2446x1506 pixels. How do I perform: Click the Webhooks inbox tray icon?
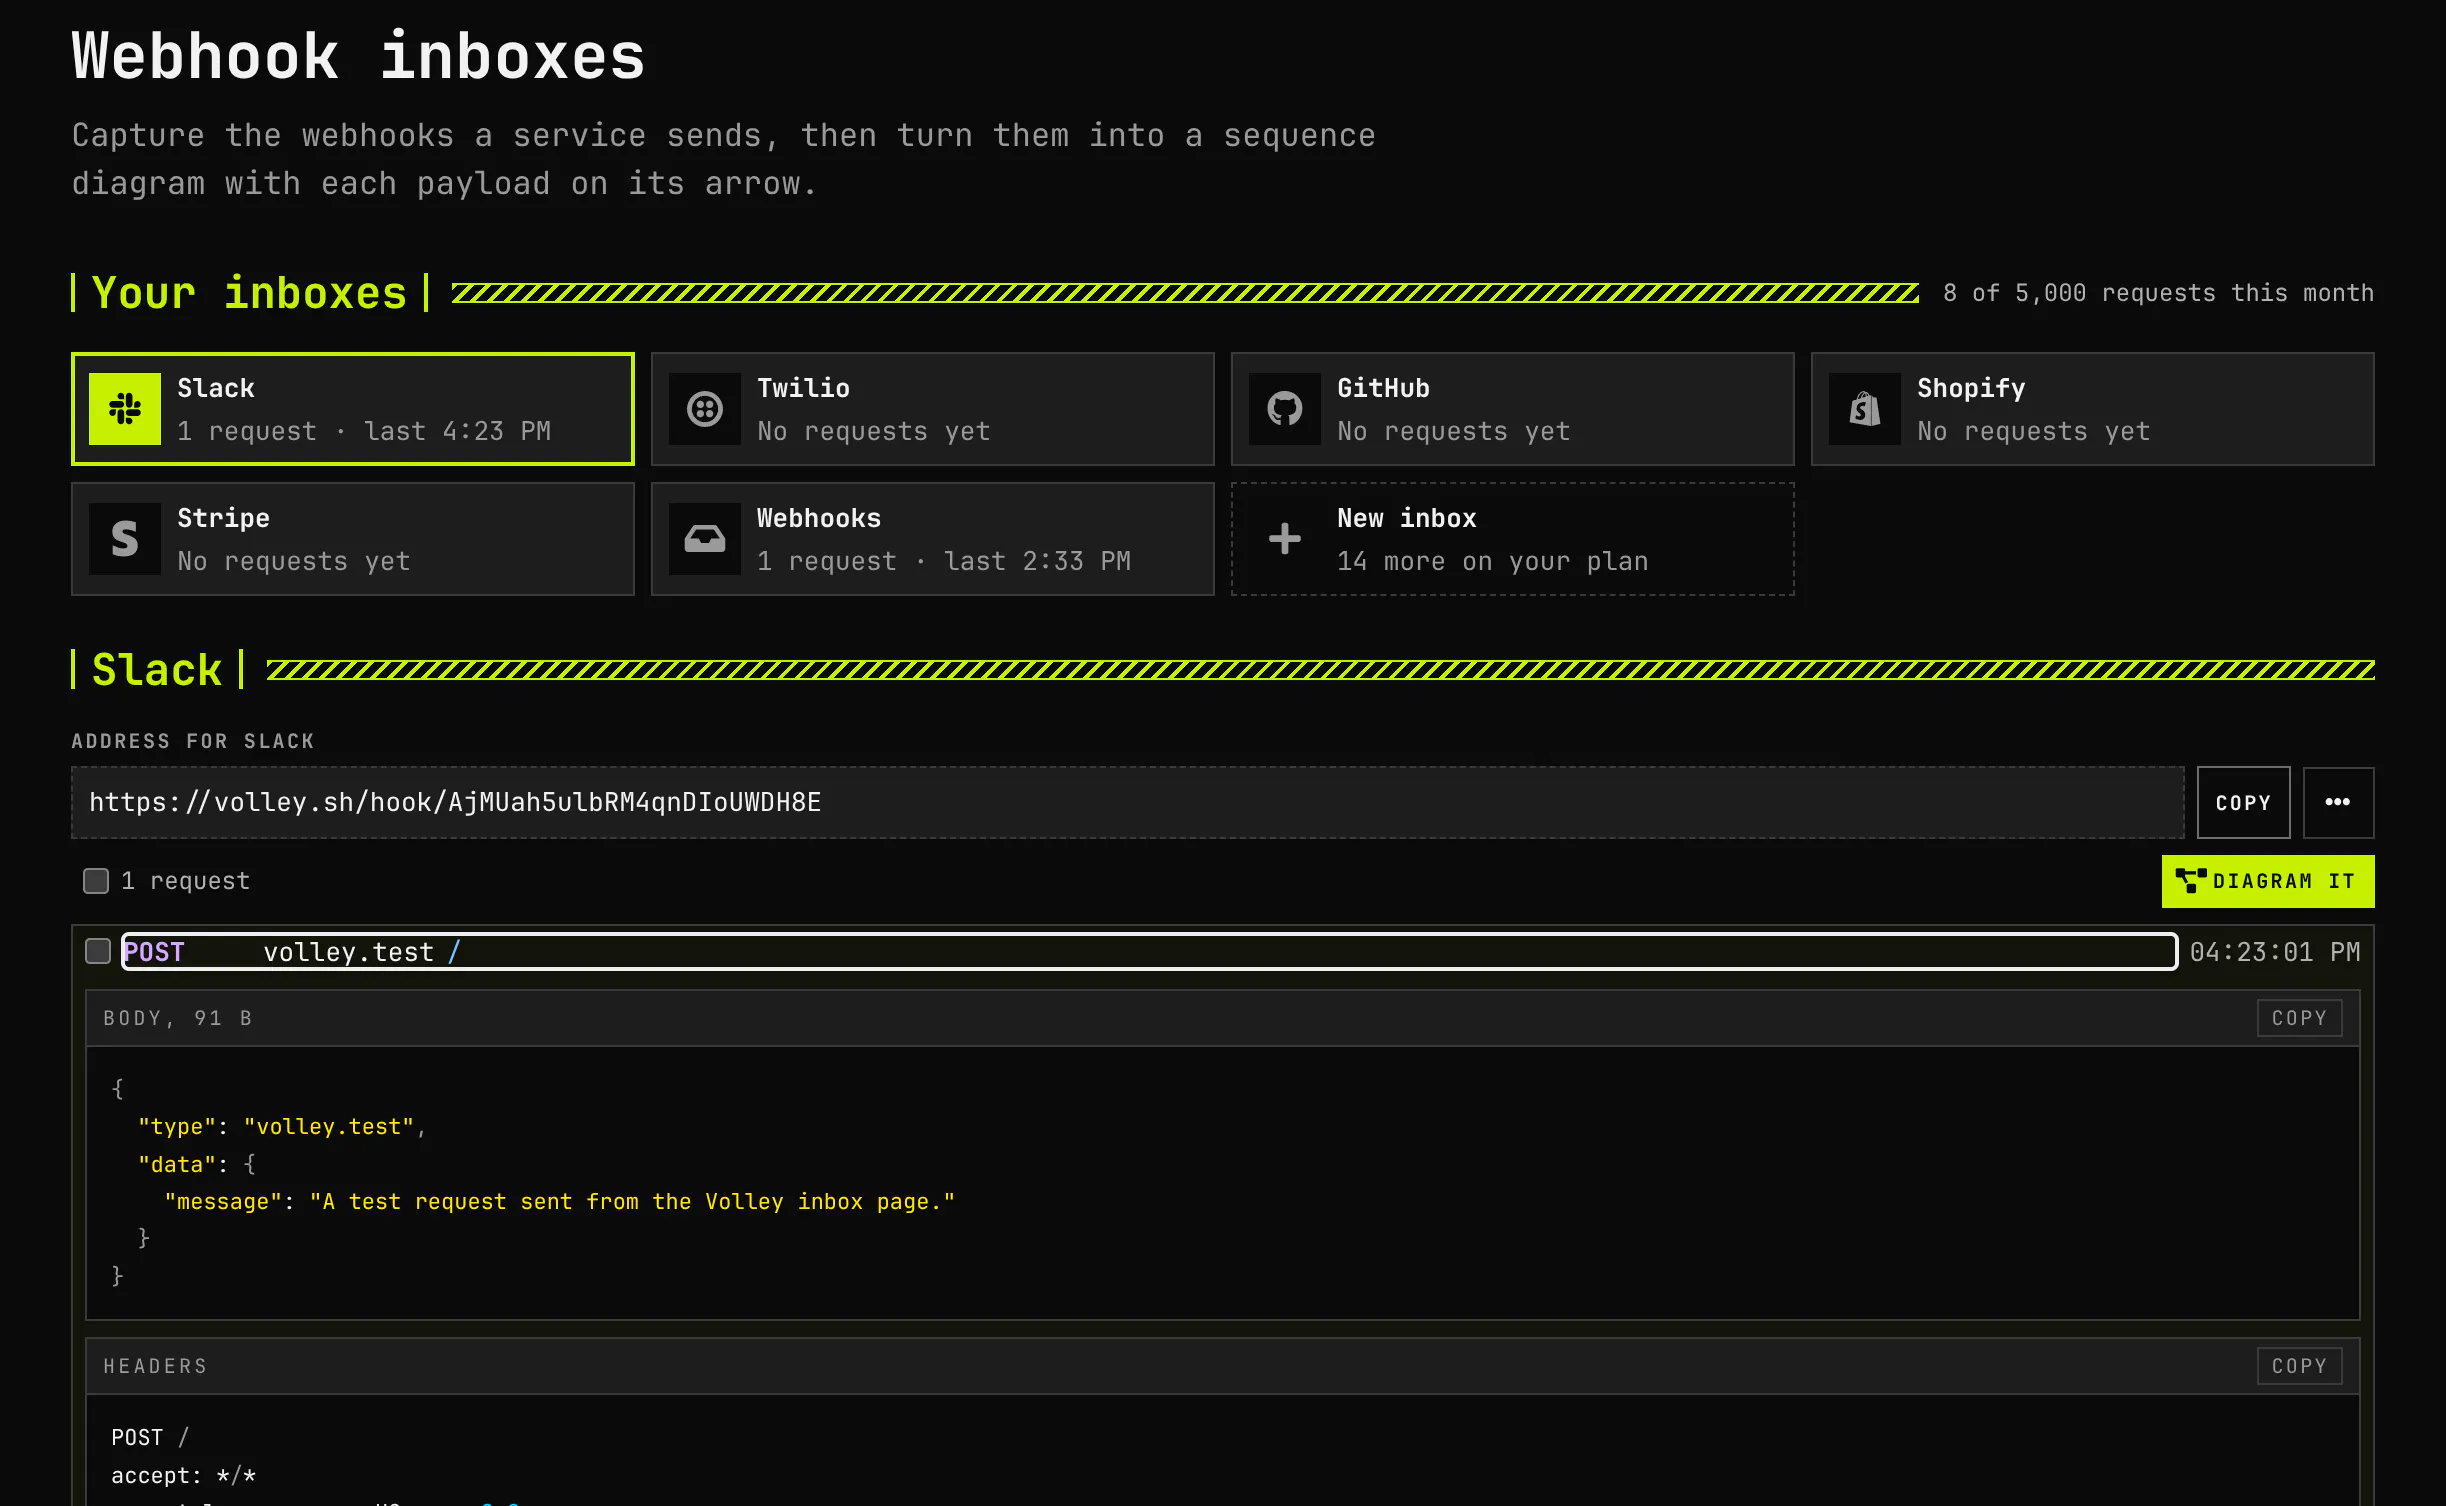point(705,539)
